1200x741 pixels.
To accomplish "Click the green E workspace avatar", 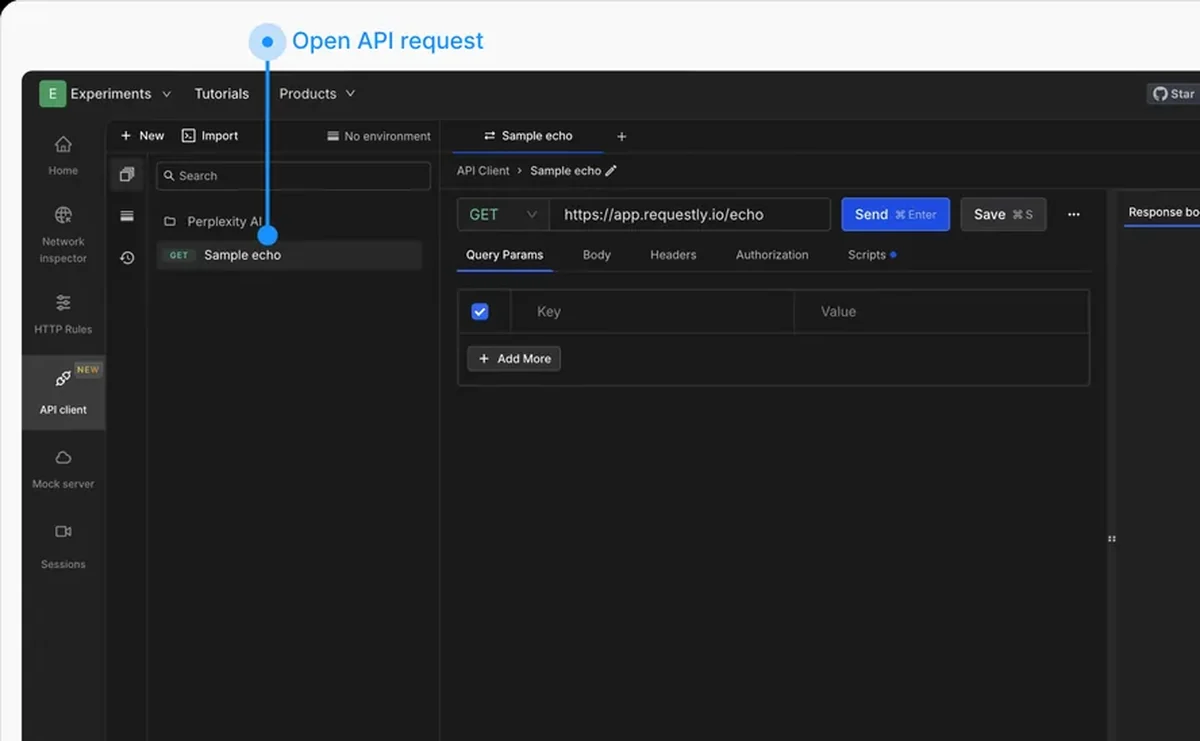I will pyautogui.click(x=52, y=94).
